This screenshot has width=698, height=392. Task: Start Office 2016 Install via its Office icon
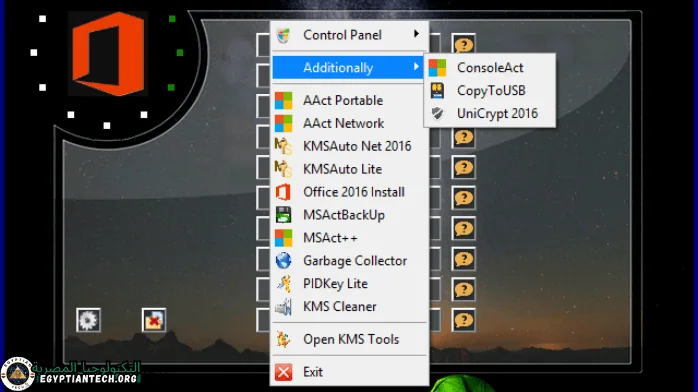pyautogui.click(x=284, y=192)
